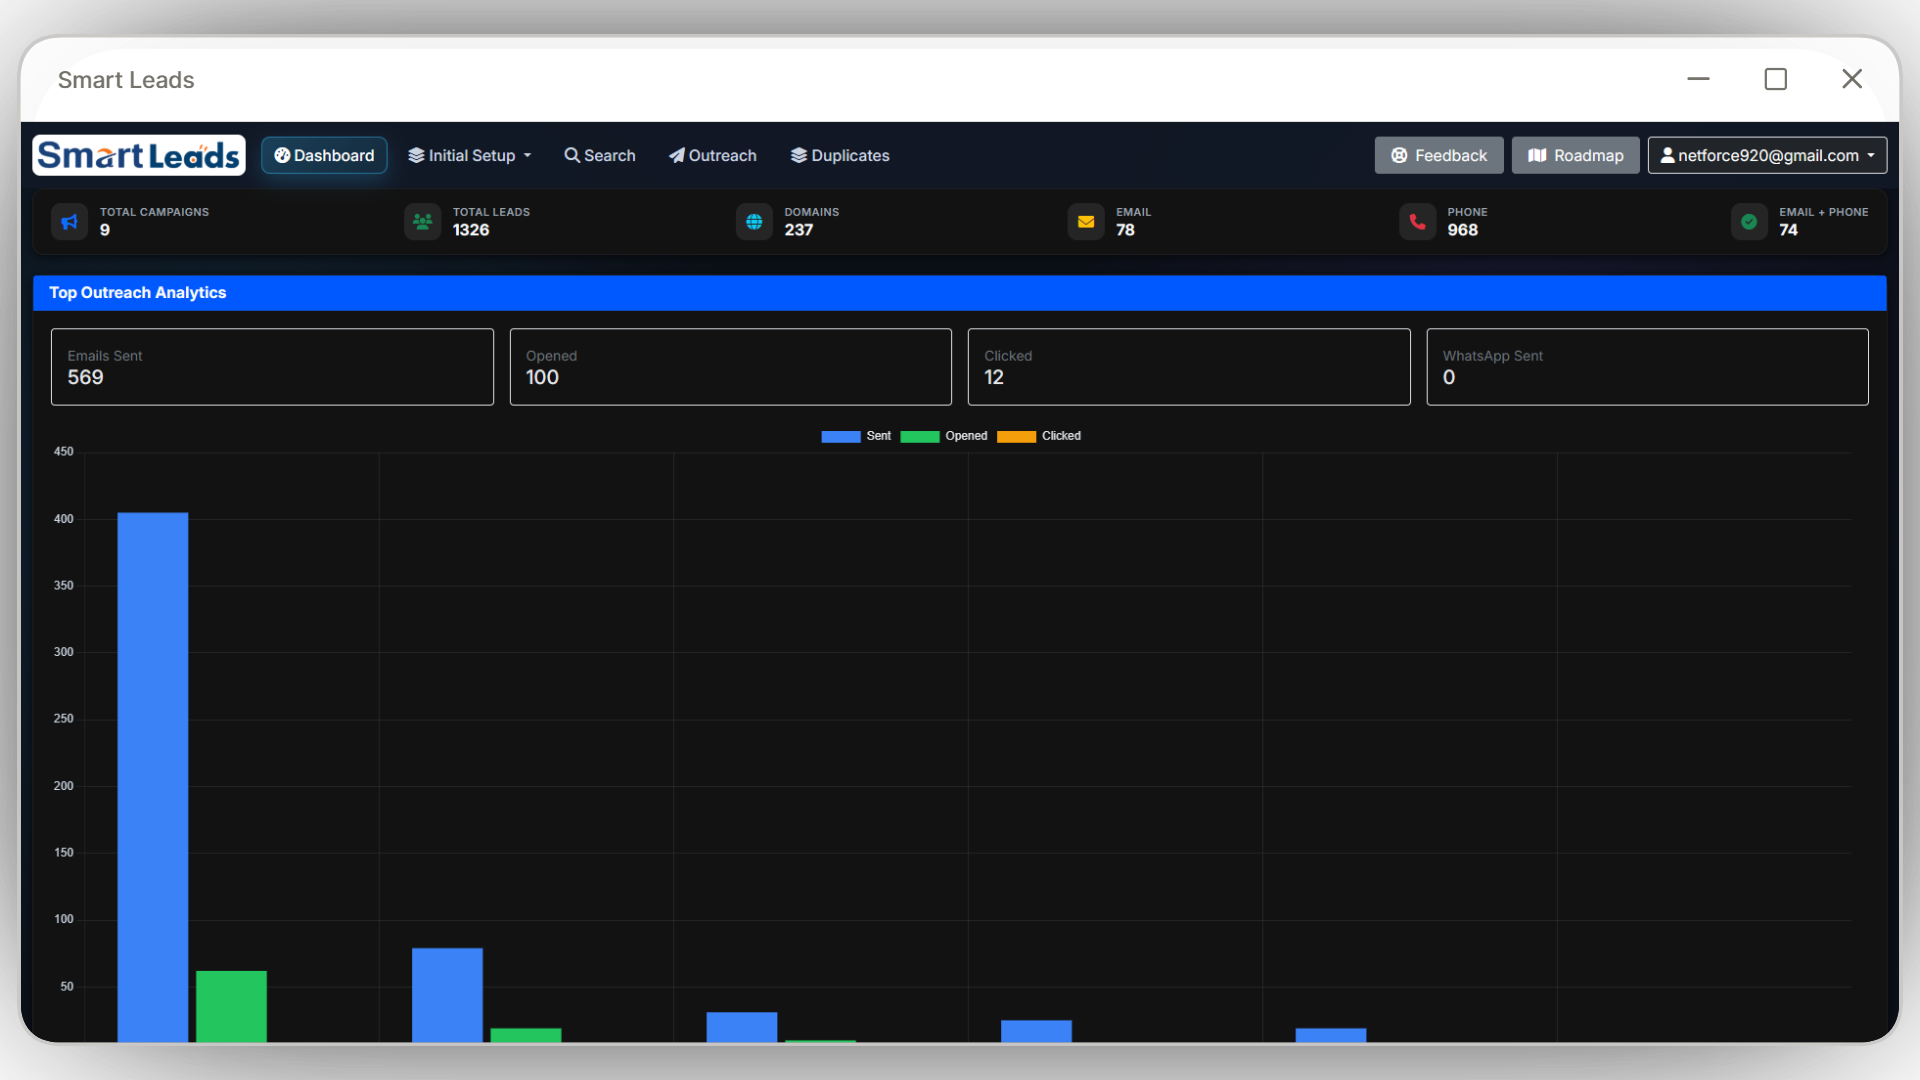Screen dimensions: 1920x1080
Task: Click the Outreach paper plane icon
Action: (x=677, y=155)
